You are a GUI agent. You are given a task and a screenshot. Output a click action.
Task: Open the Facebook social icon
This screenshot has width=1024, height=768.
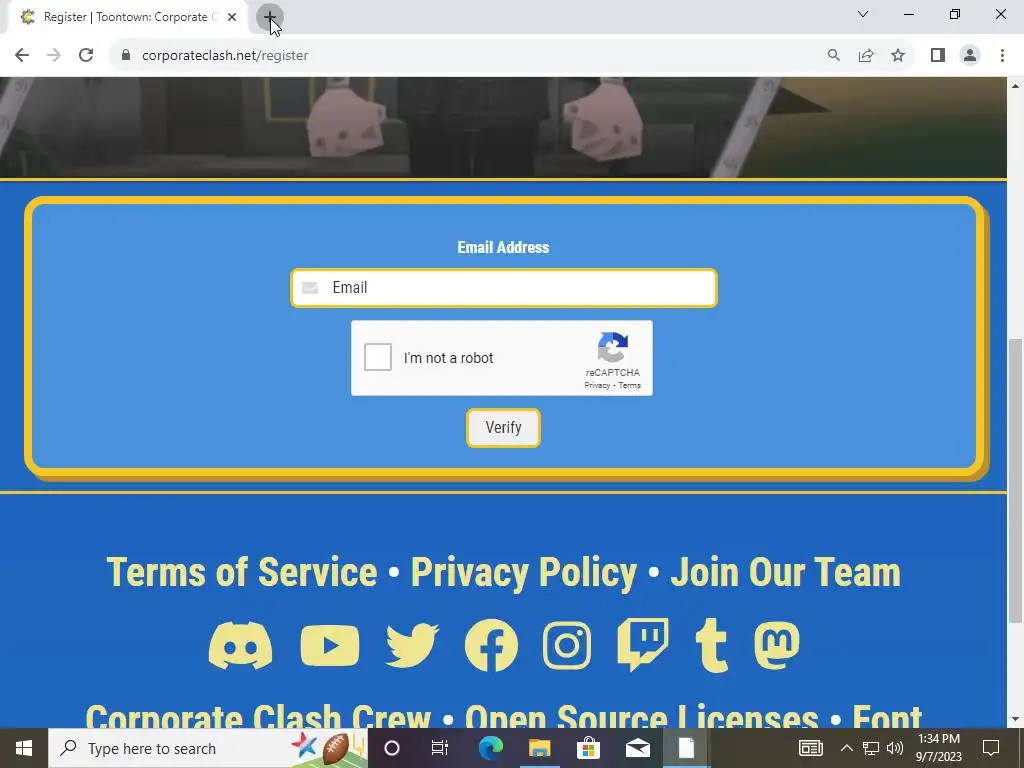click(x=491, y=645)
